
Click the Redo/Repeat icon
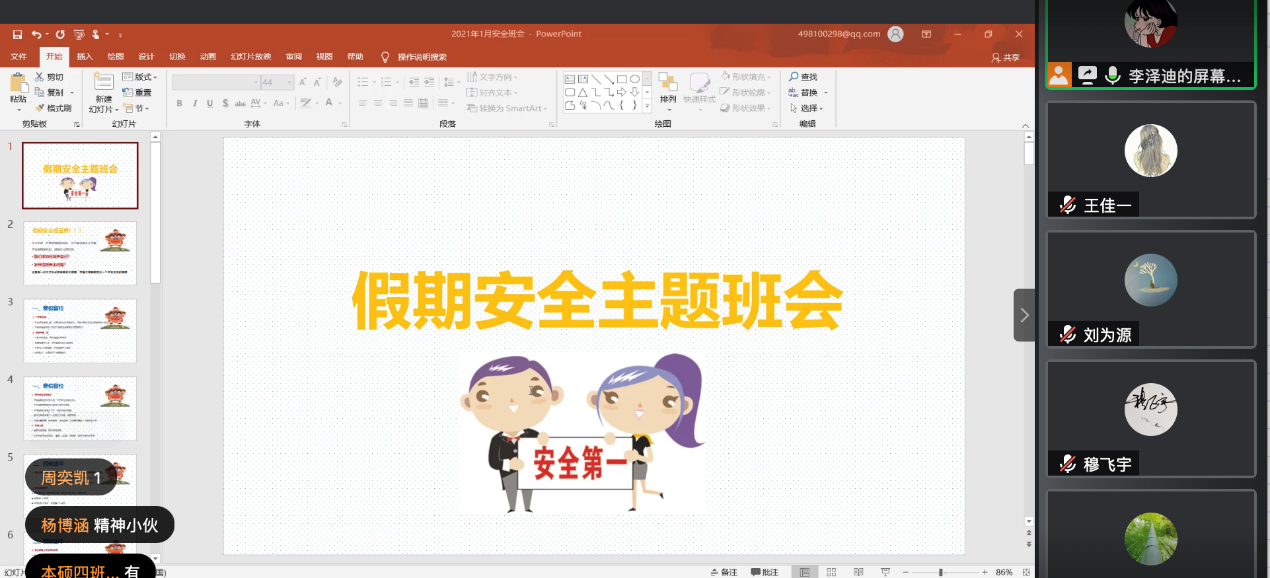pos(60,34)
